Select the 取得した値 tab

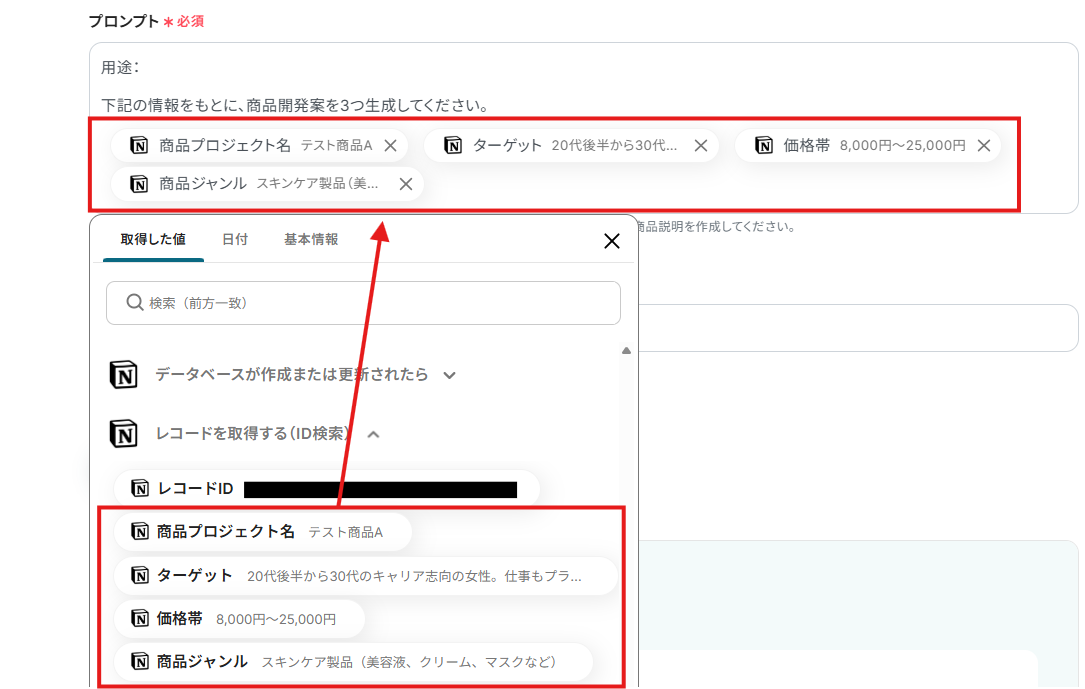pos(152,240)
